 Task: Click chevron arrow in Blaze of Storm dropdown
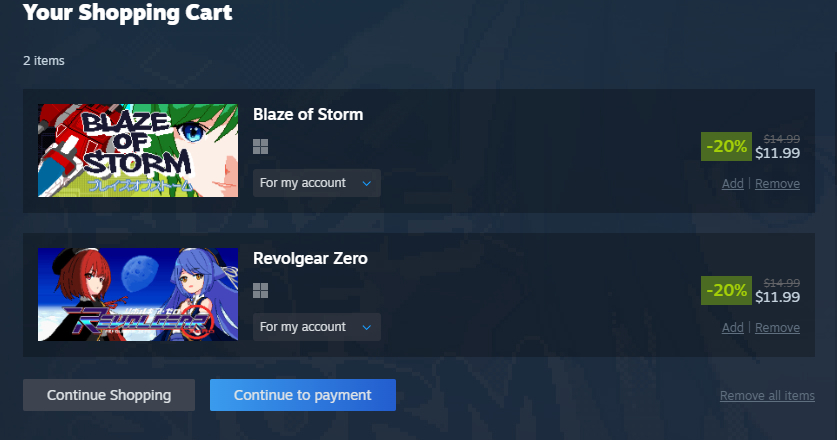[367, 183]
